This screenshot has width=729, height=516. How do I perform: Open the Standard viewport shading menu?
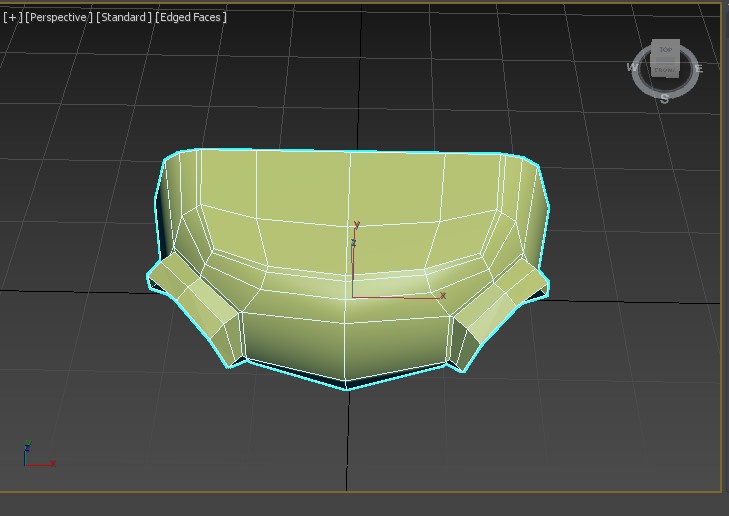pyautogui.click(x=124, y=17)
